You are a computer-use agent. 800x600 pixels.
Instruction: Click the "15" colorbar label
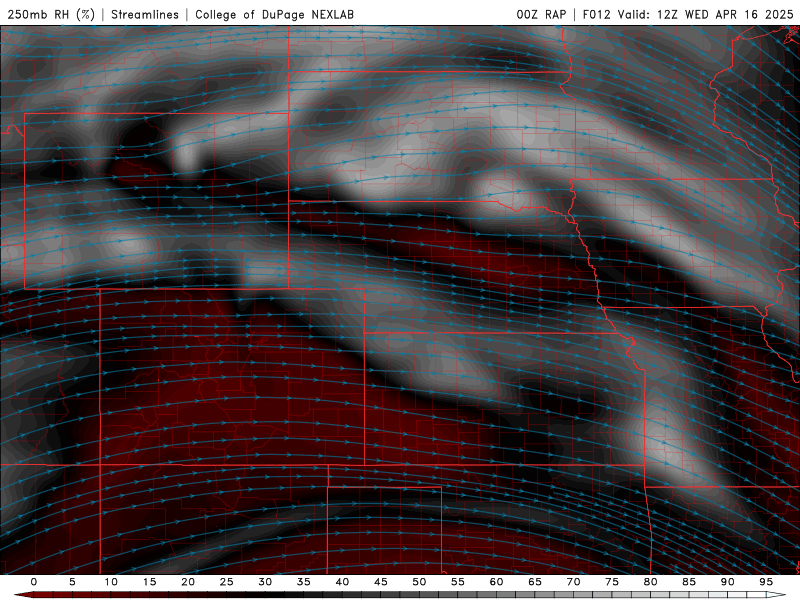coord(149,582)
